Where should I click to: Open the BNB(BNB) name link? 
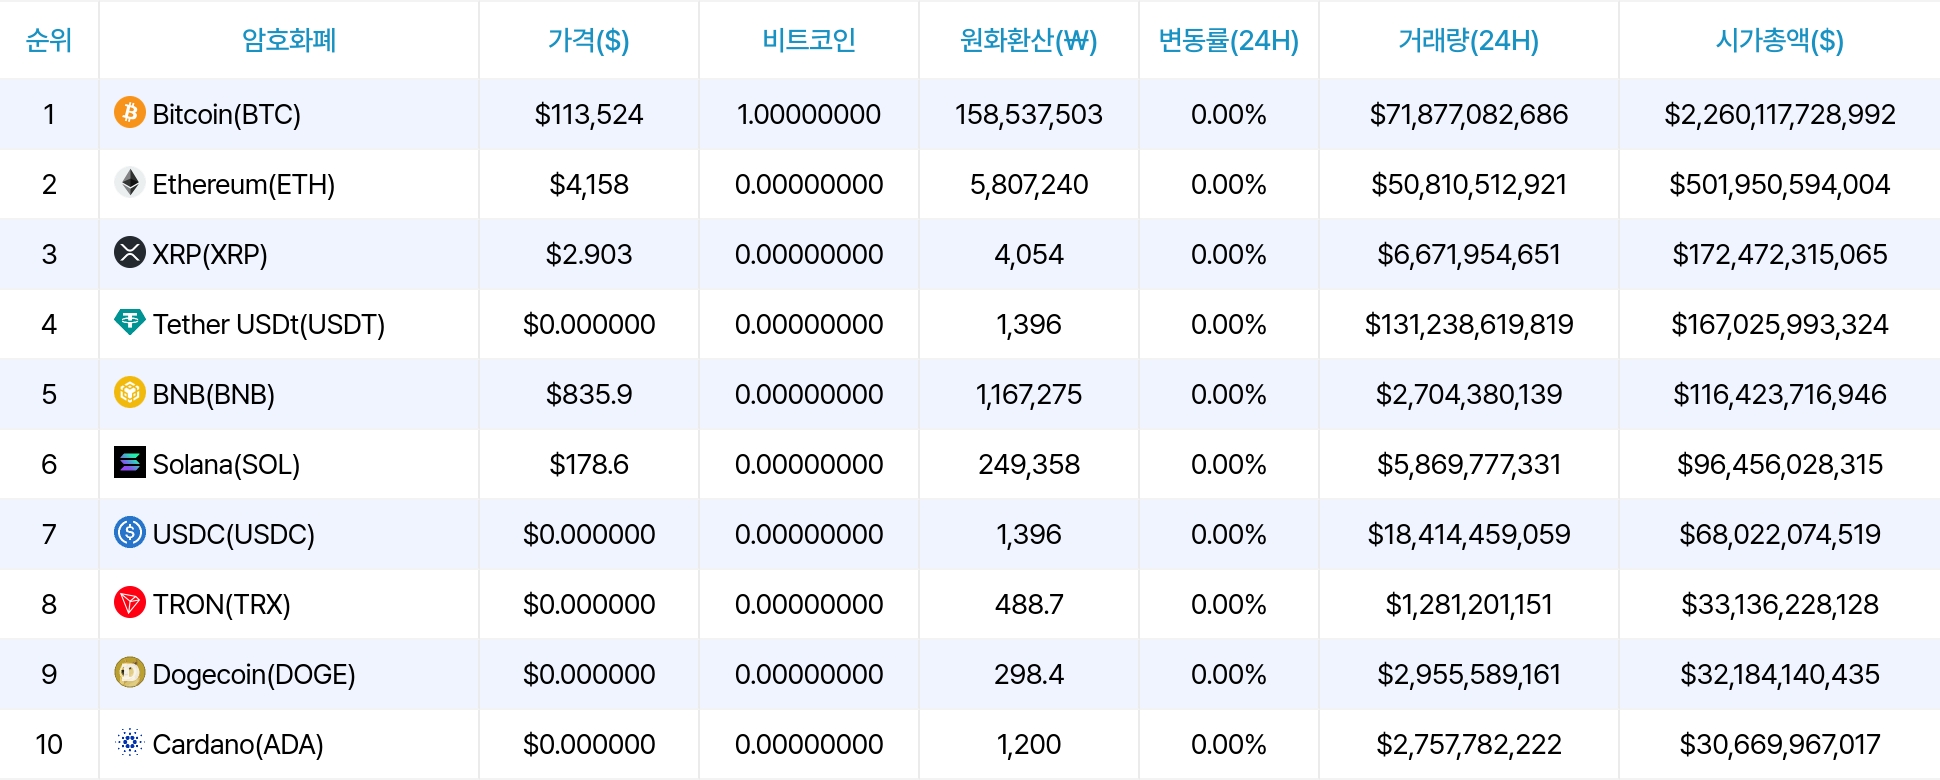[x=214, y=394]
